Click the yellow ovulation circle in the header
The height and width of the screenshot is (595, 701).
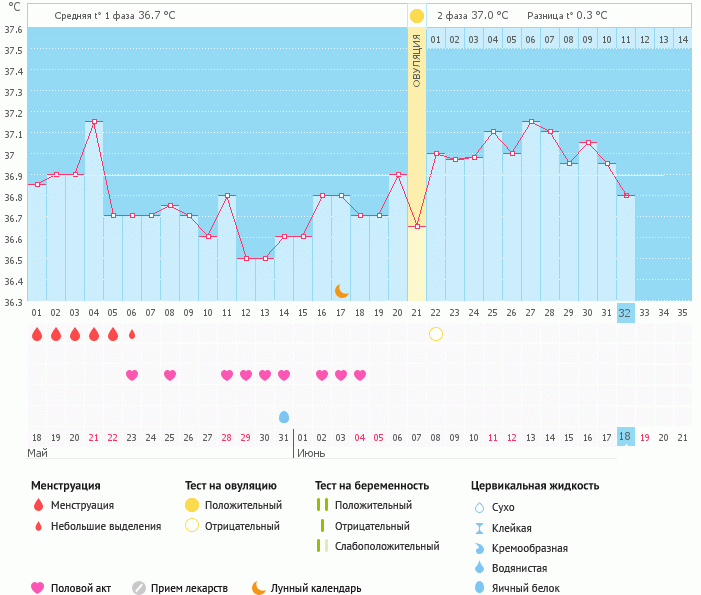[x=416, y=16]
